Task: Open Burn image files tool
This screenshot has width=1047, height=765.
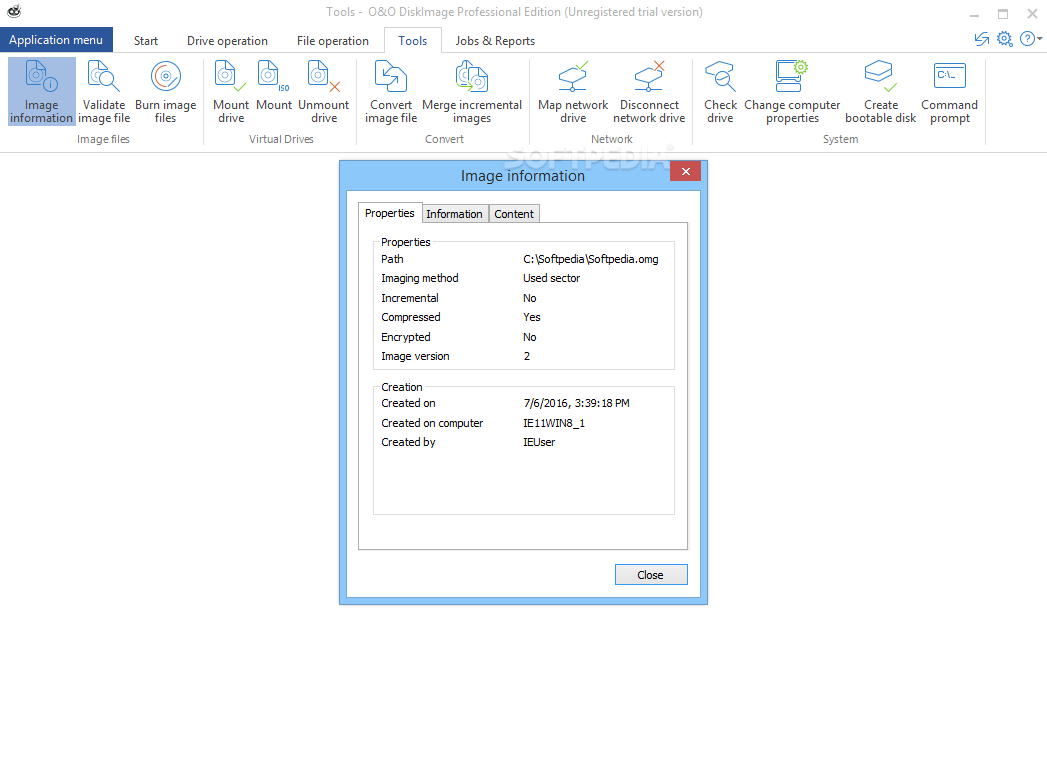Action: point(166,91)
